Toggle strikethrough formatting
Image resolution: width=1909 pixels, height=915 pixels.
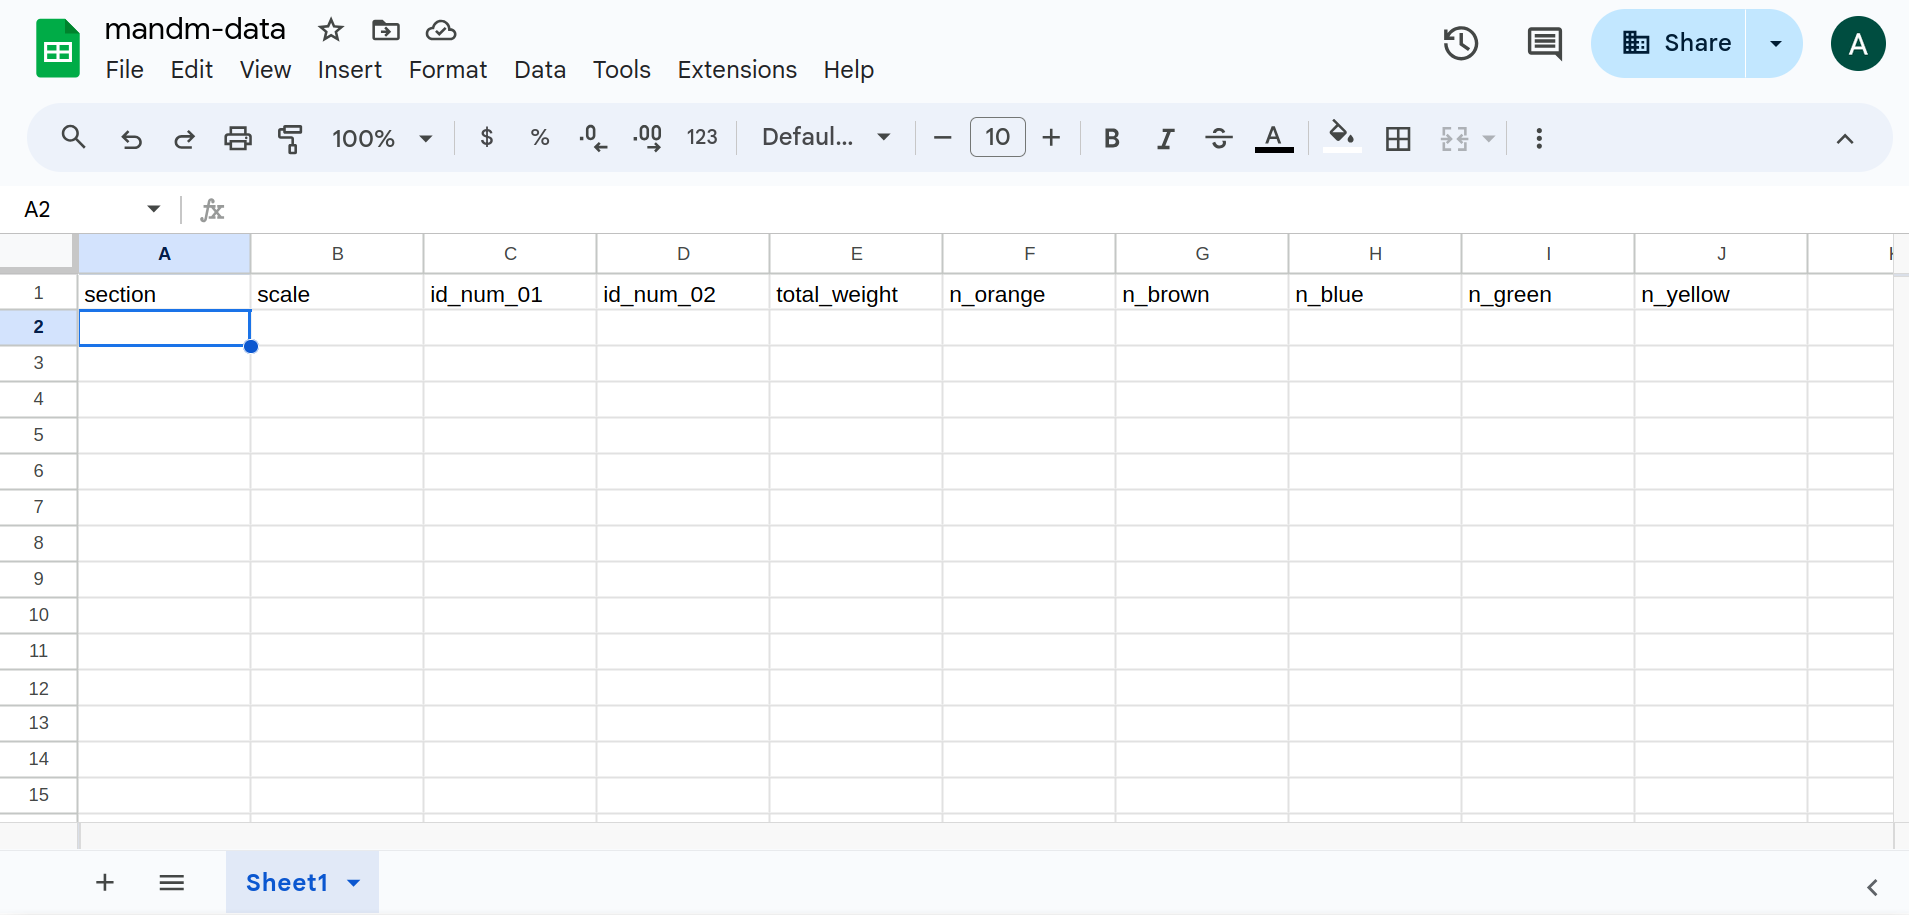pos(1218,138)
